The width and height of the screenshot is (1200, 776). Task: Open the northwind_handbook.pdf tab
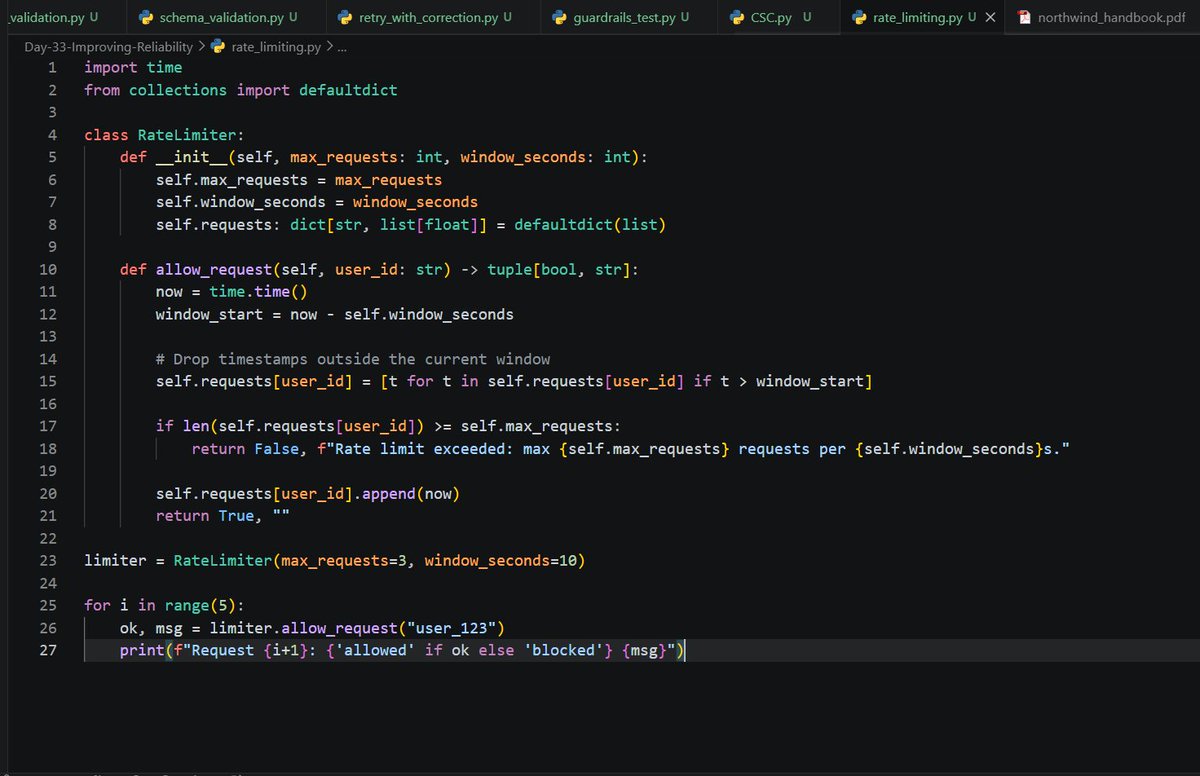1112,17
